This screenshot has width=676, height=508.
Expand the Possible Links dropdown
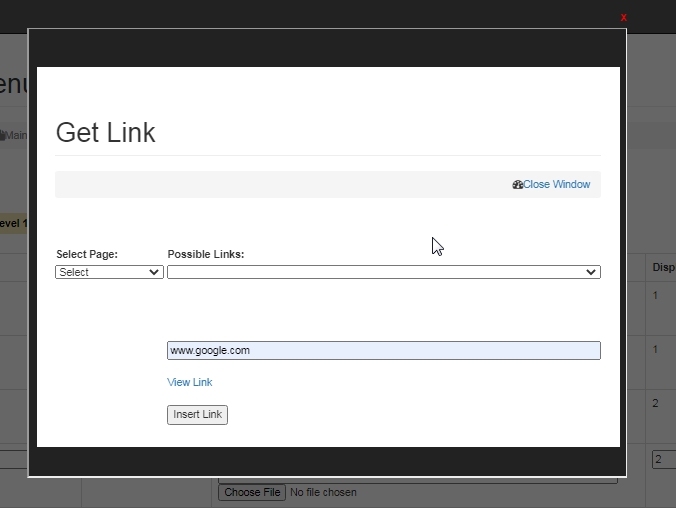pos(383,272)
